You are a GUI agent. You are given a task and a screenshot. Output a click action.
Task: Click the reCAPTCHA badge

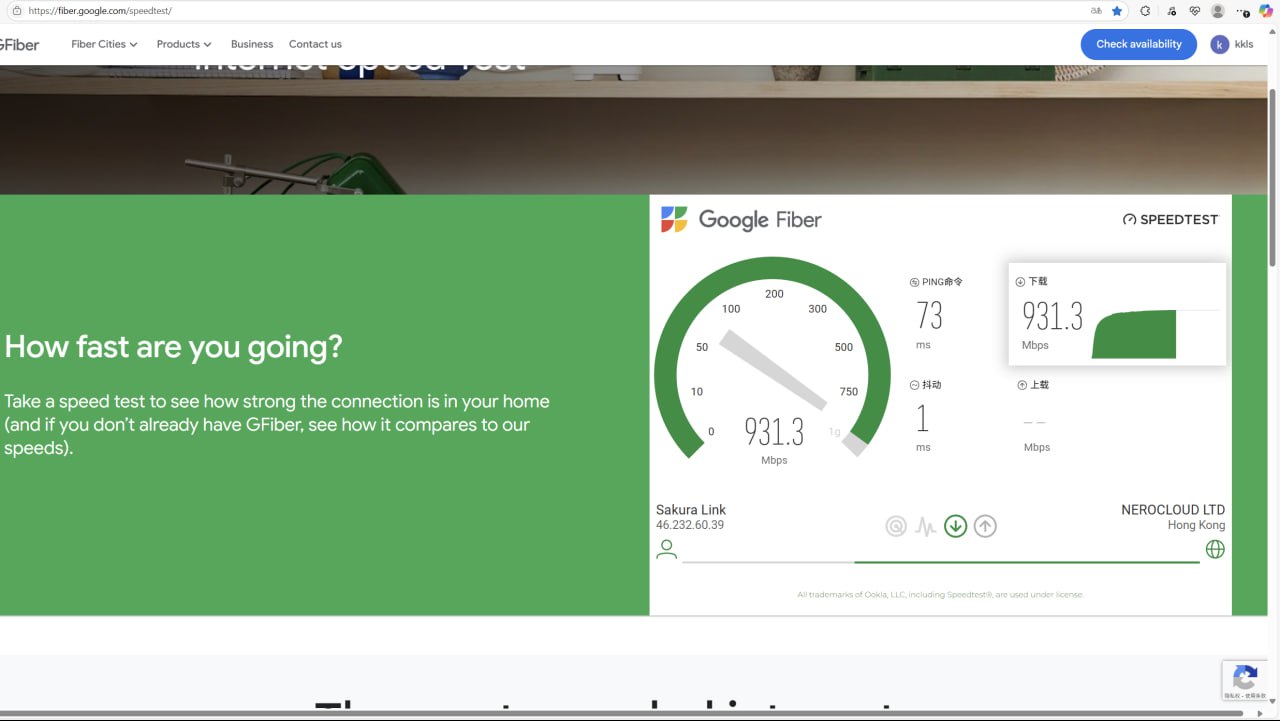tap(1245, 680)
